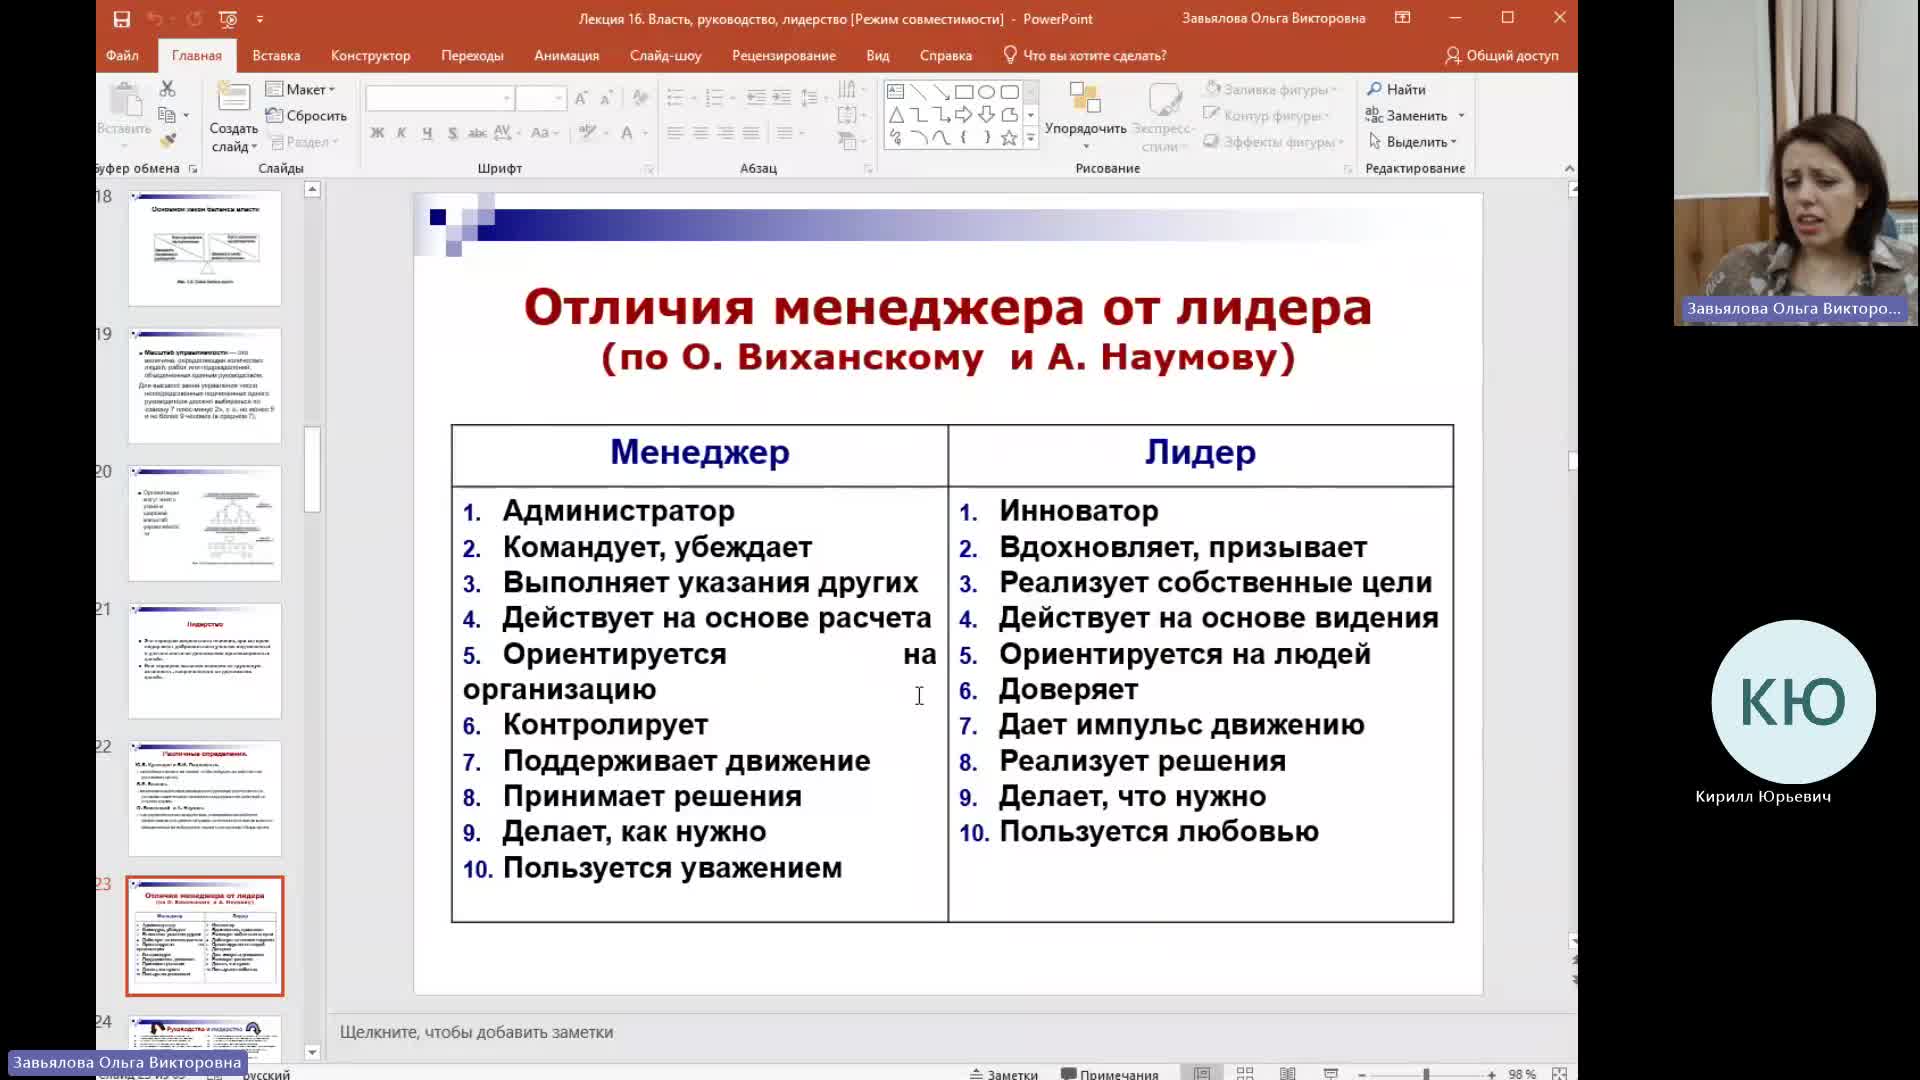Toggle Underline (Ч) formatting
This screenshot has height=1080, width=1920.
(427, 132)
